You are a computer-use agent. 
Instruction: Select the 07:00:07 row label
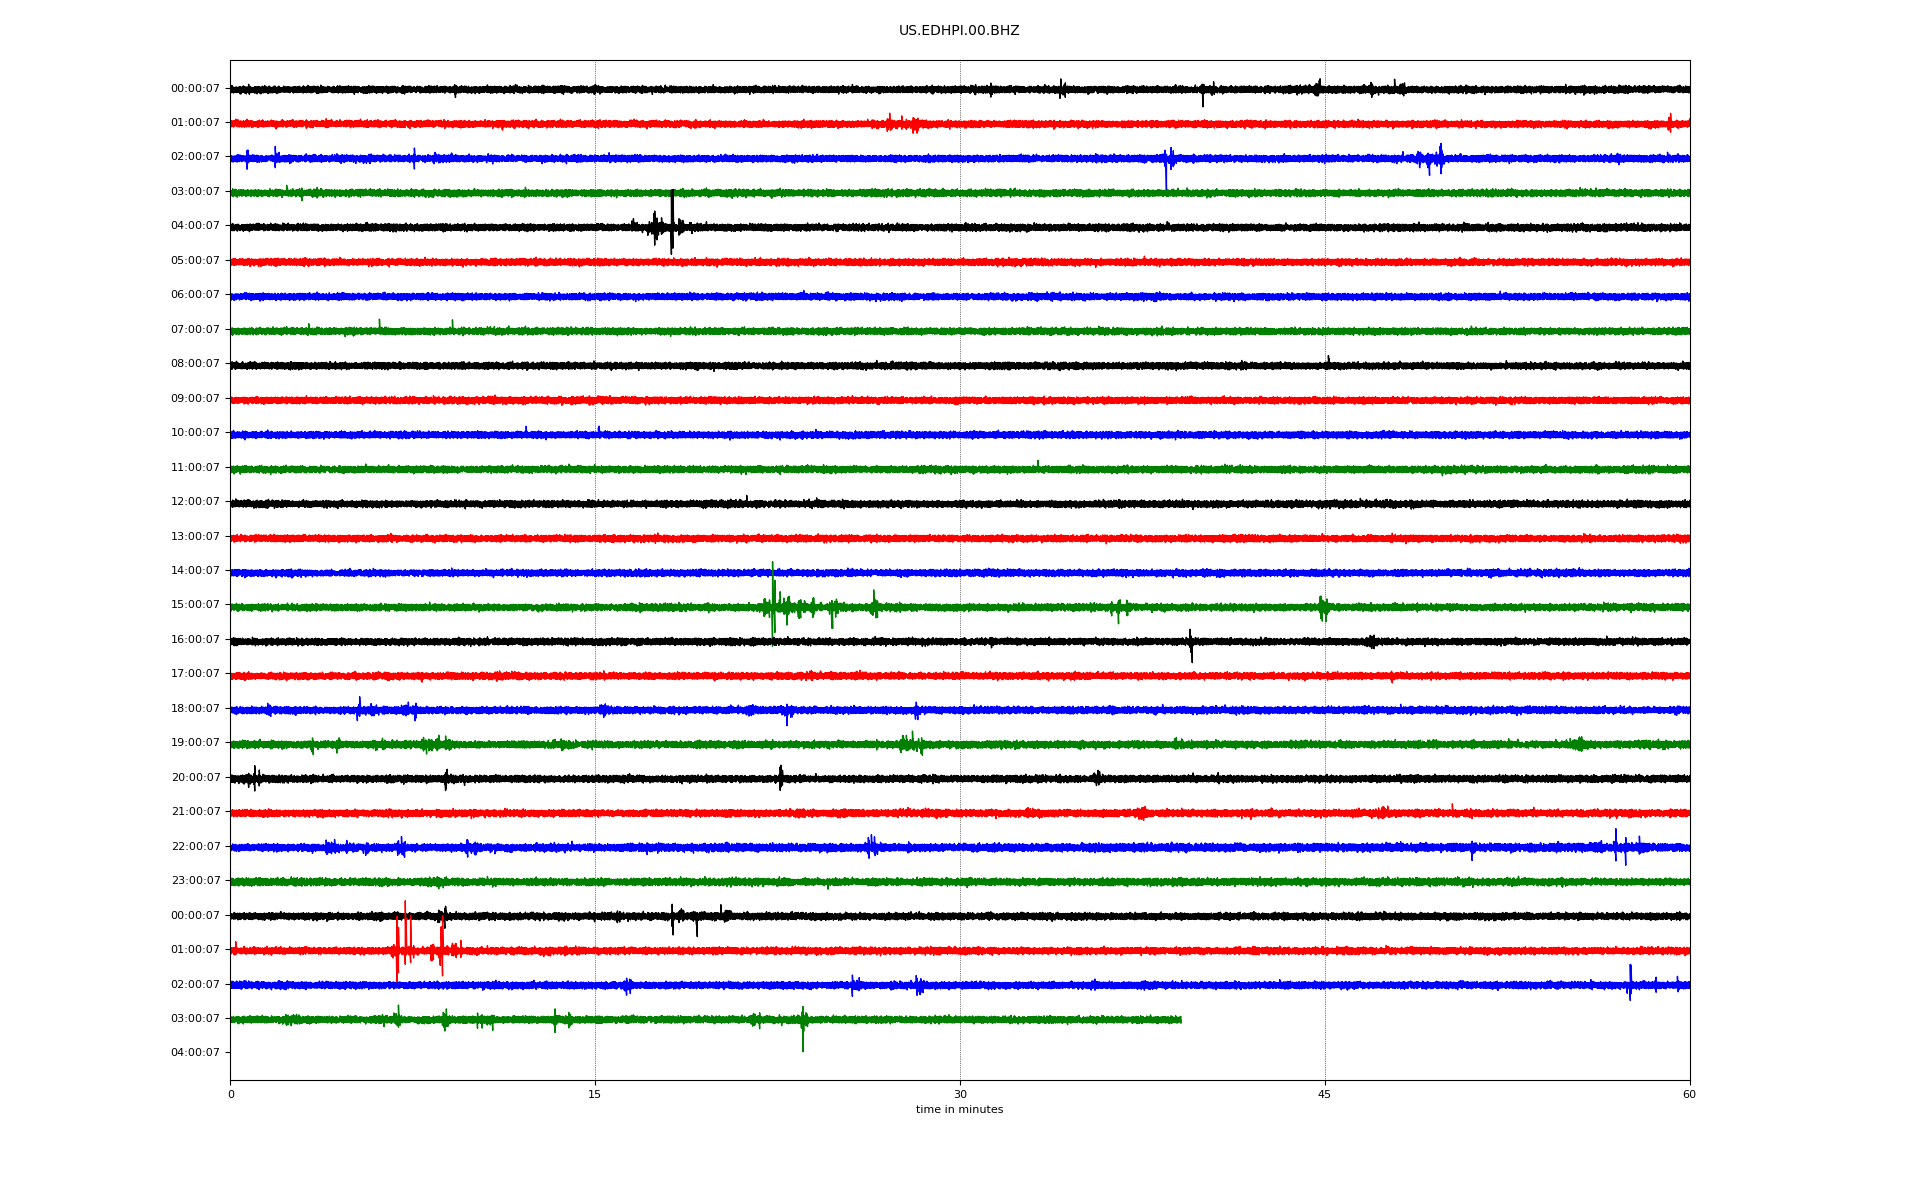coord(195,330)
